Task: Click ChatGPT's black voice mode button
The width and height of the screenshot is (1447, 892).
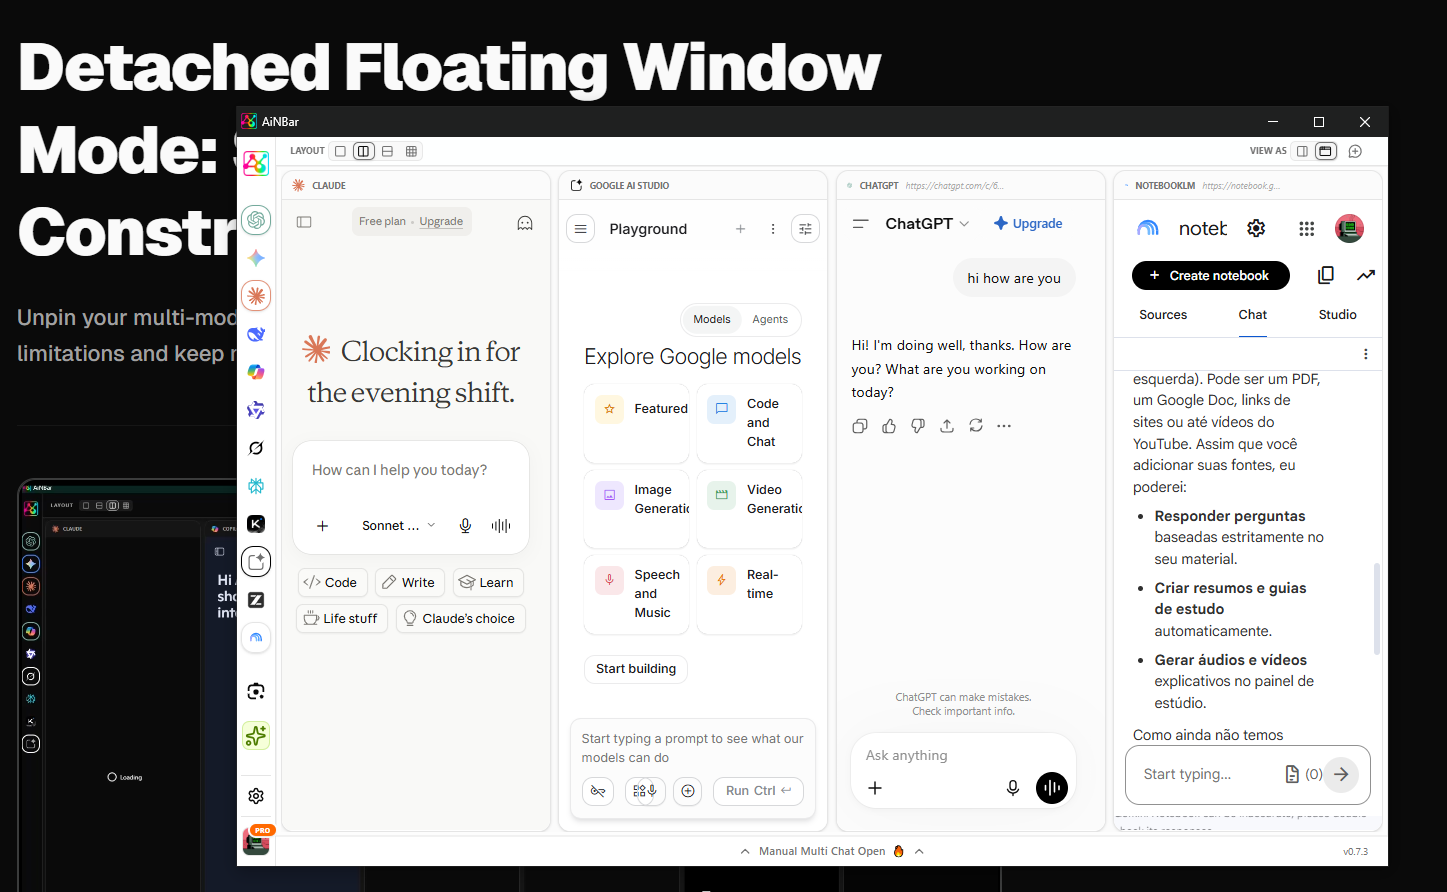Action: (1052, 788)
